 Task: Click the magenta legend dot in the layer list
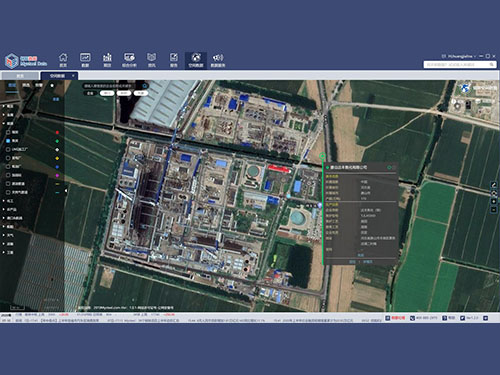(57, 175)
